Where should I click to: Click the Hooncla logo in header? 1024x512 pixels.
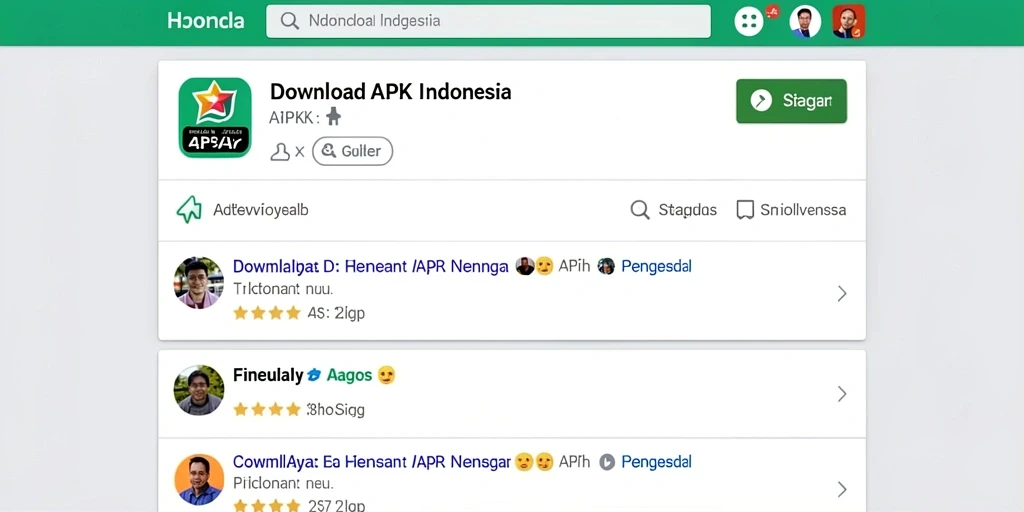[x=206, y=21]
